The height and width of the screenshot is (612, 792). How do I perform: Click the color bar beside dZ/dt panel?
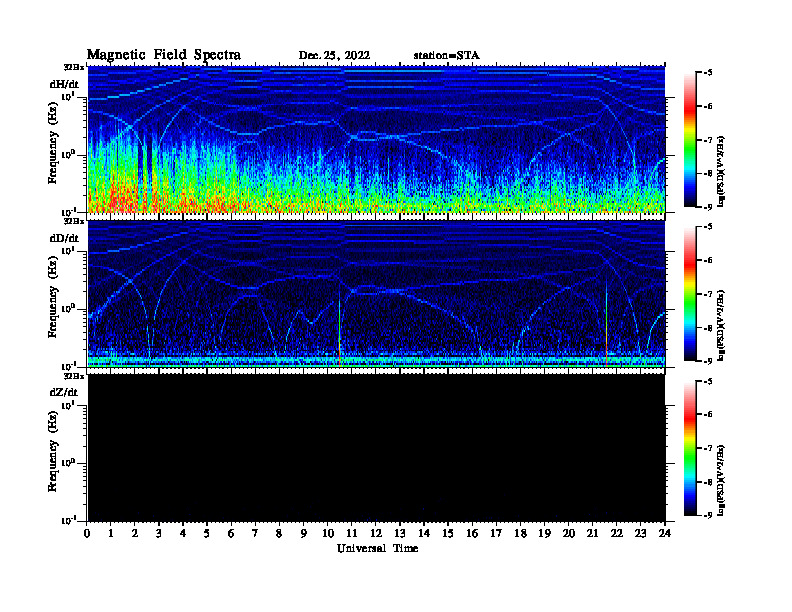tap(690, 448)
